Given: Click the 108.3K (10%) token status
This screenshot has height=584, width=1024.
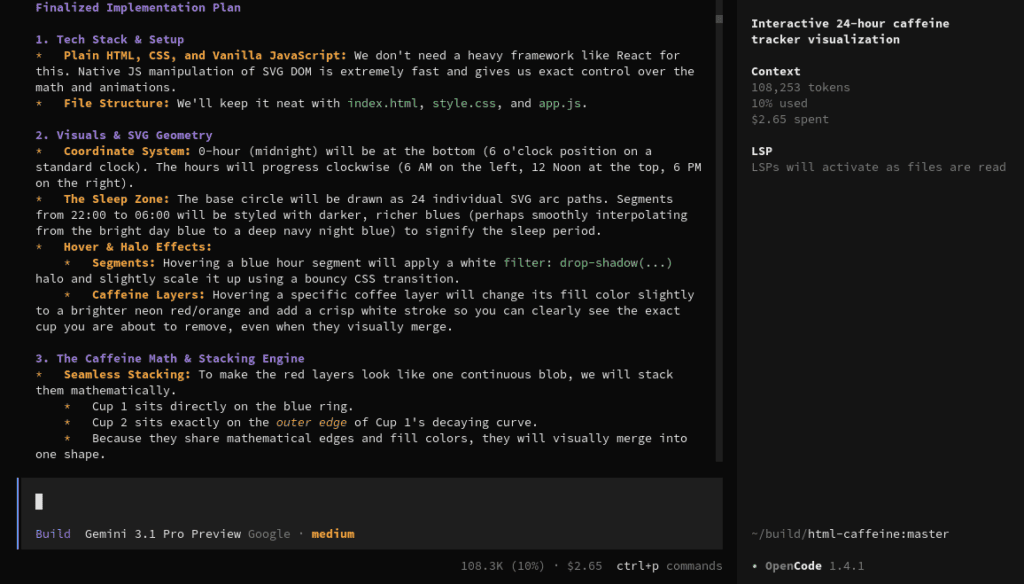Looking at the screenshot, I should [x=502, y=566].
